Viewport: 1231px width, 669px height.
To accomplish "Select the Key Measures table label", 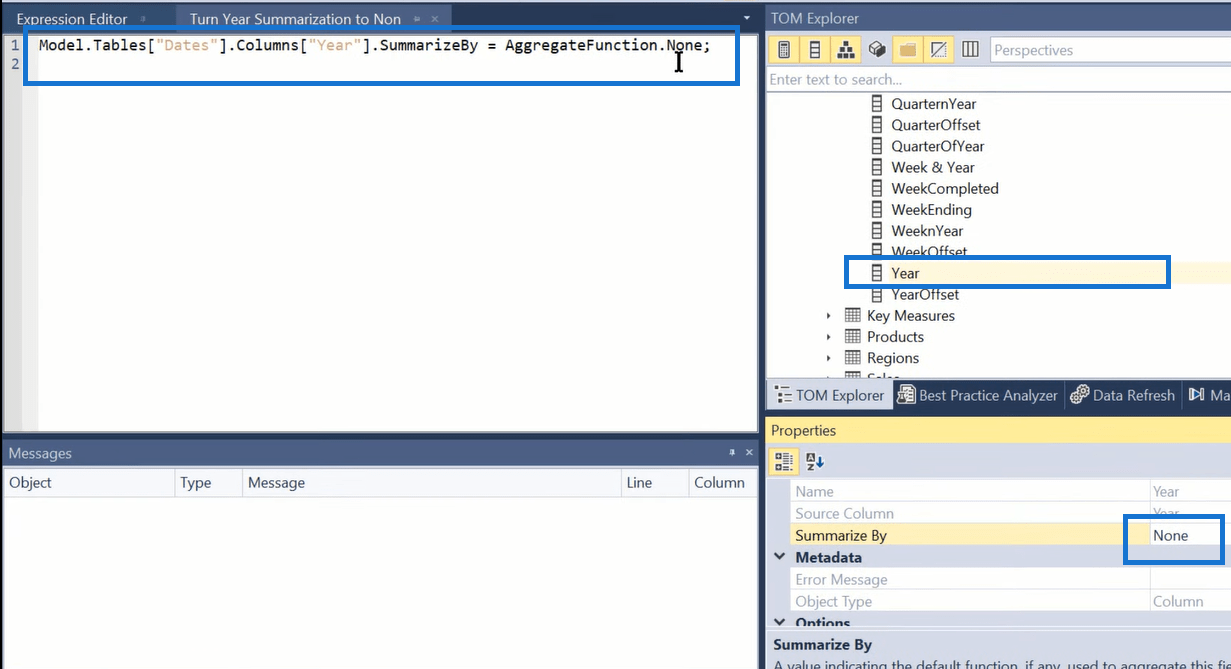I will point(911,316).
